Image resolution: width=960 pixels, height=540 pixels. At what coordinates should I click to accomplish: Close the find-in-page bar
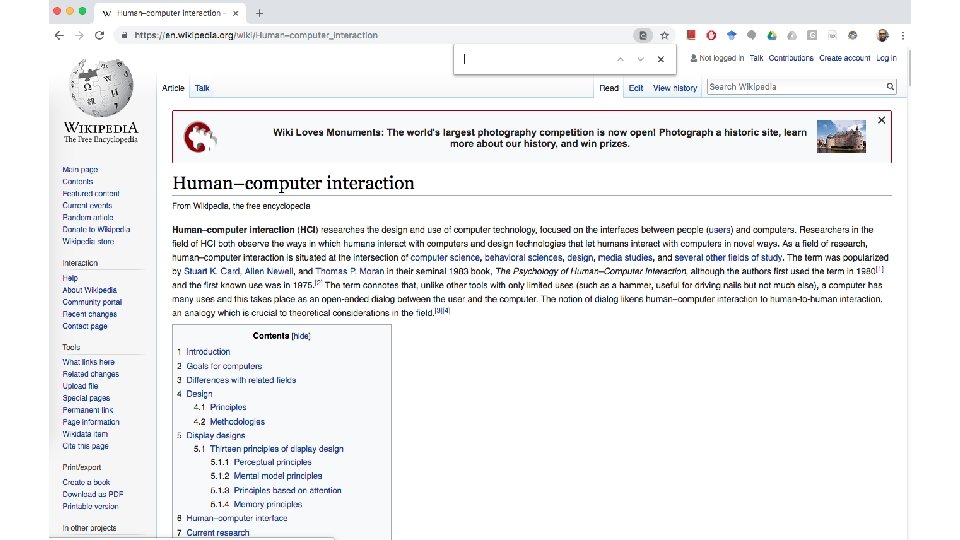(661, 59)
